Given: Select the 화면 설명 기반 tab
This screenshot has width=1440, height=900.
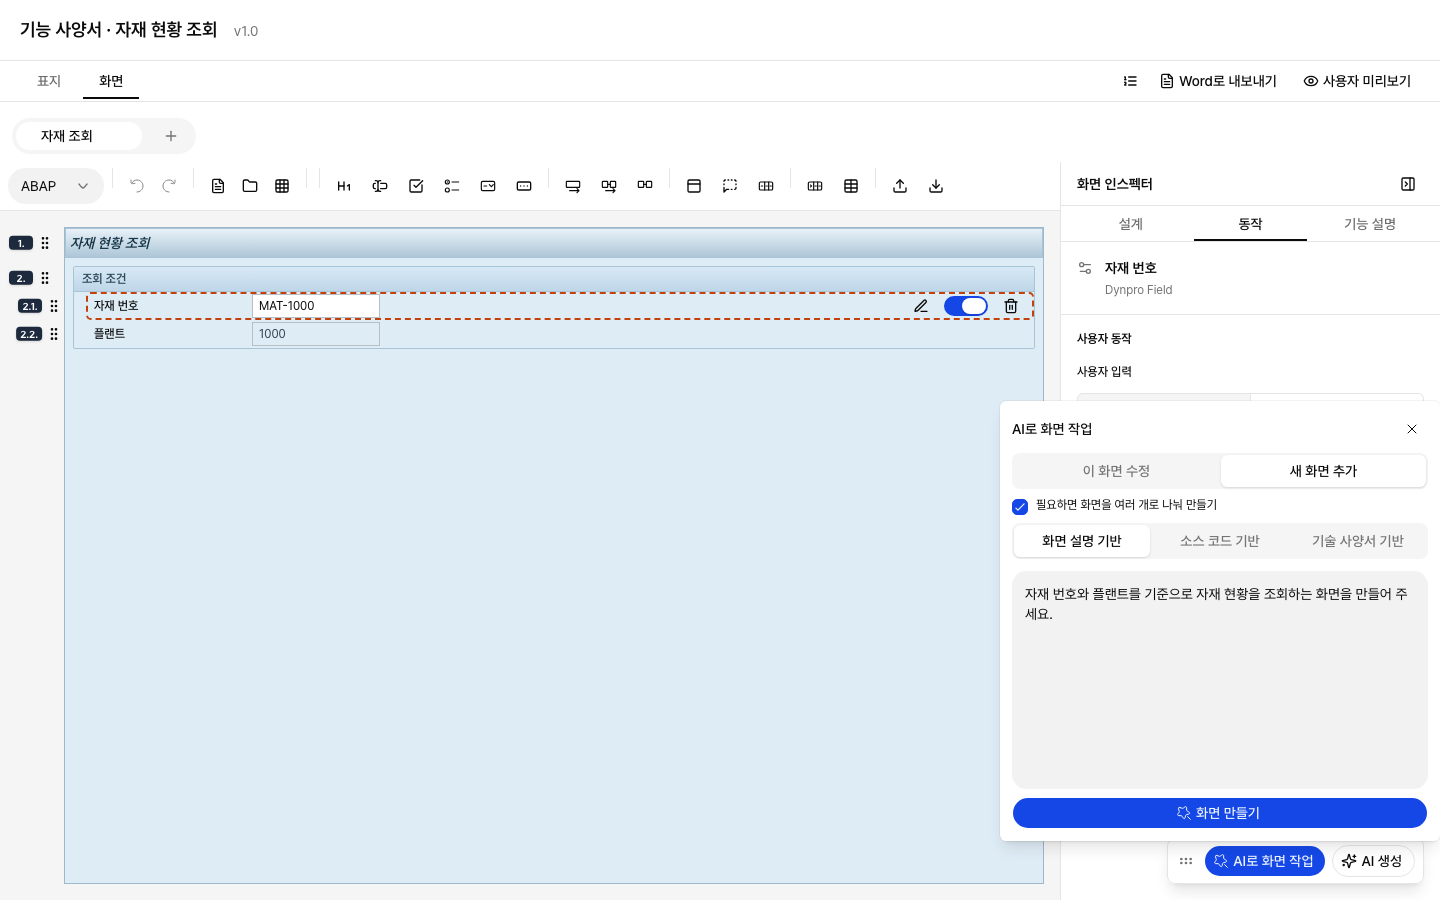Looking at the screenshot, I should (x=1082, y=541).
